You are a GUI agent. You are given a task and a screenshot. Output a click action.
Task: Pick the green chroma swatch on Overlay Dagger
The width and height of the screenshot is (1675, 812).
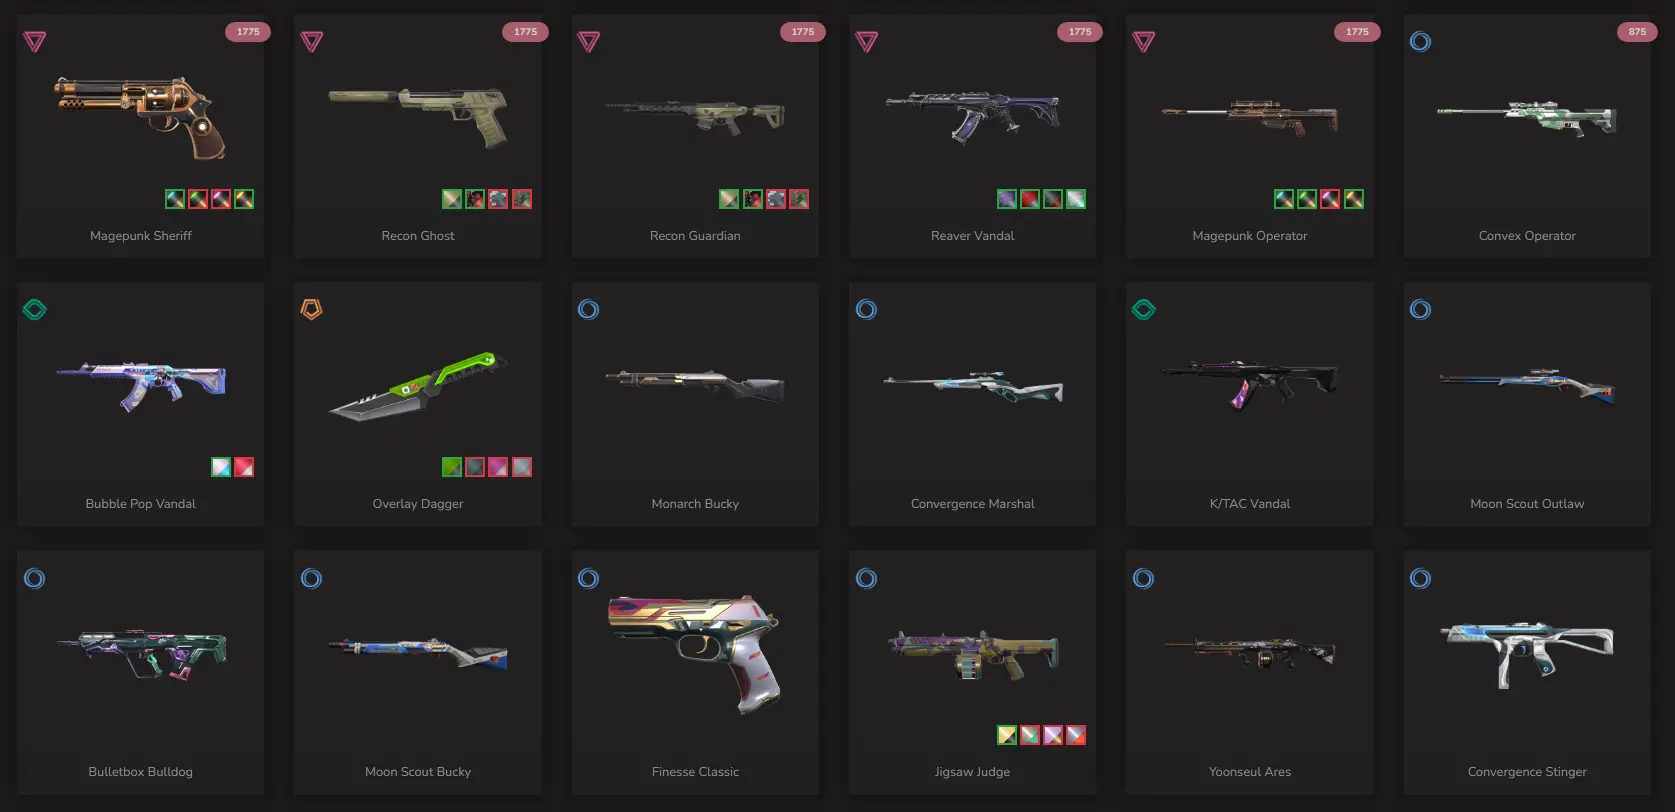pos(452,467)
